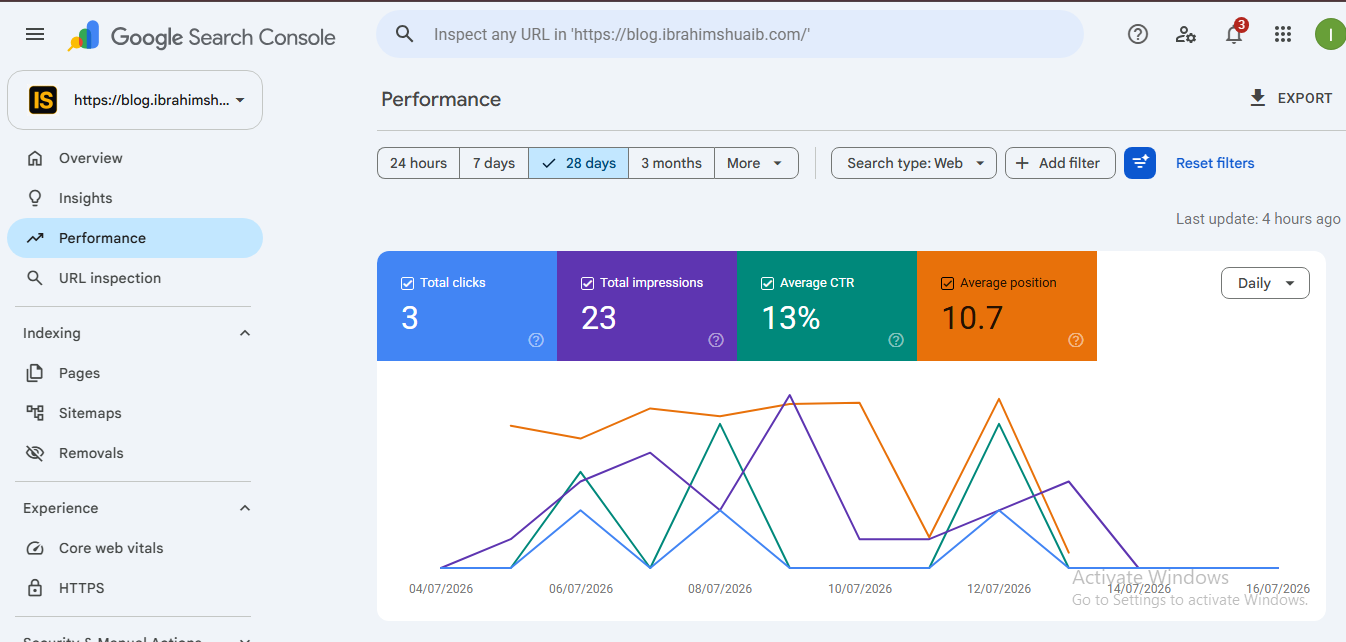The width and height of the screenshot is (1346, 642).
Task: Click the Export download icon
Action: (x=1258, y=98)
